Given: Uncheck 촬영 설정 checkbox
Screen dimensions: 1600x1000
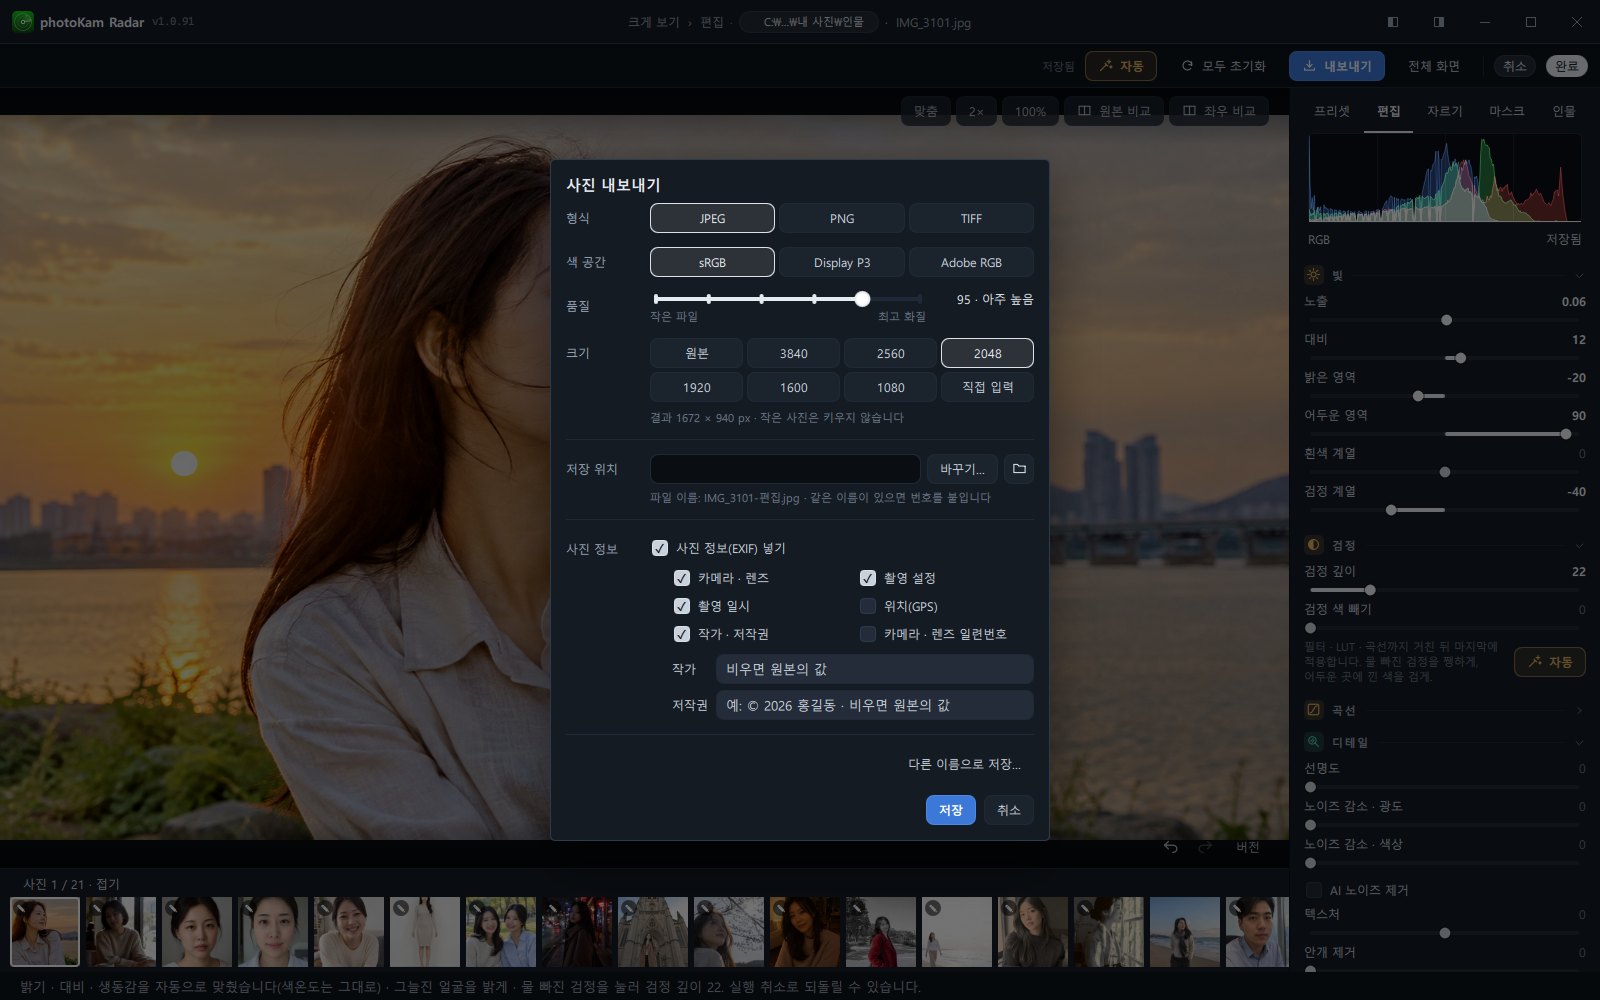Looking at the screenshot, I should click(x=868, y=578).
